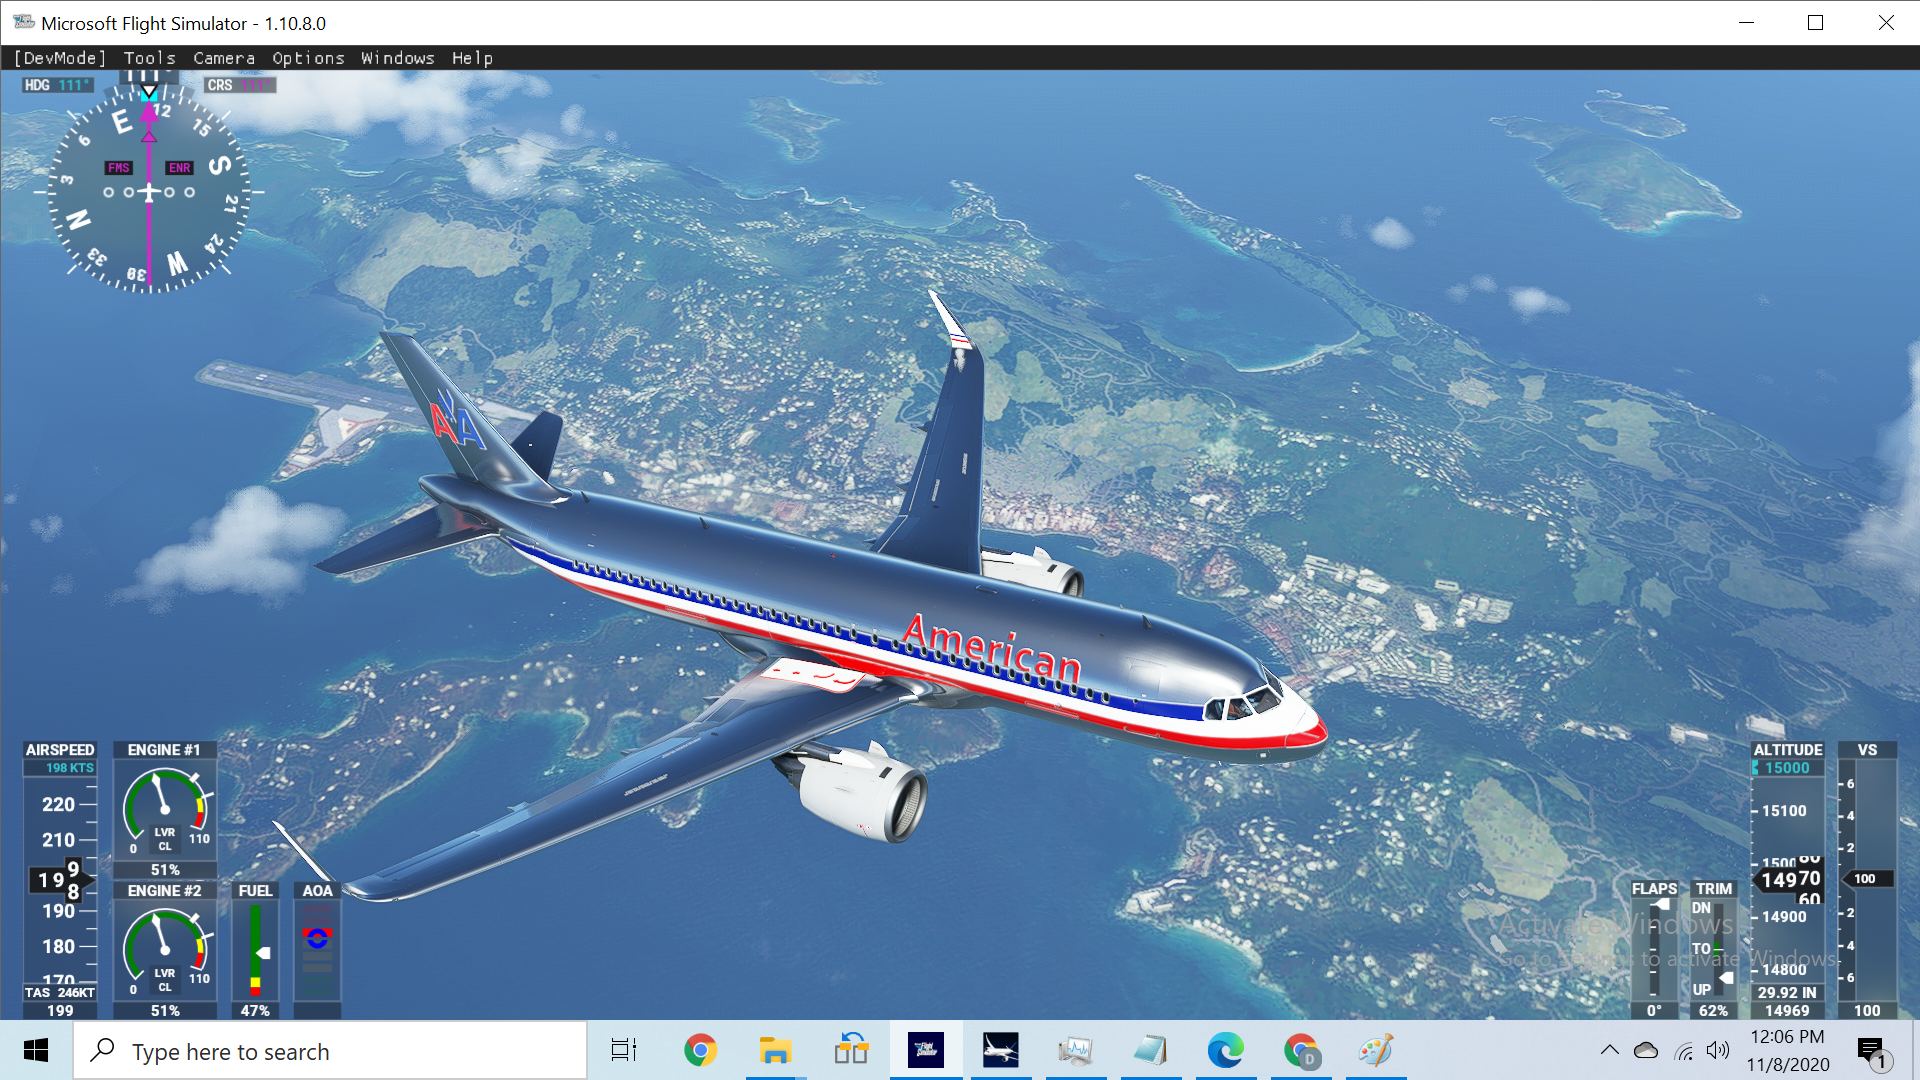
Task: Open Chrome with D profile badge
Action: coord(1301,1051)
